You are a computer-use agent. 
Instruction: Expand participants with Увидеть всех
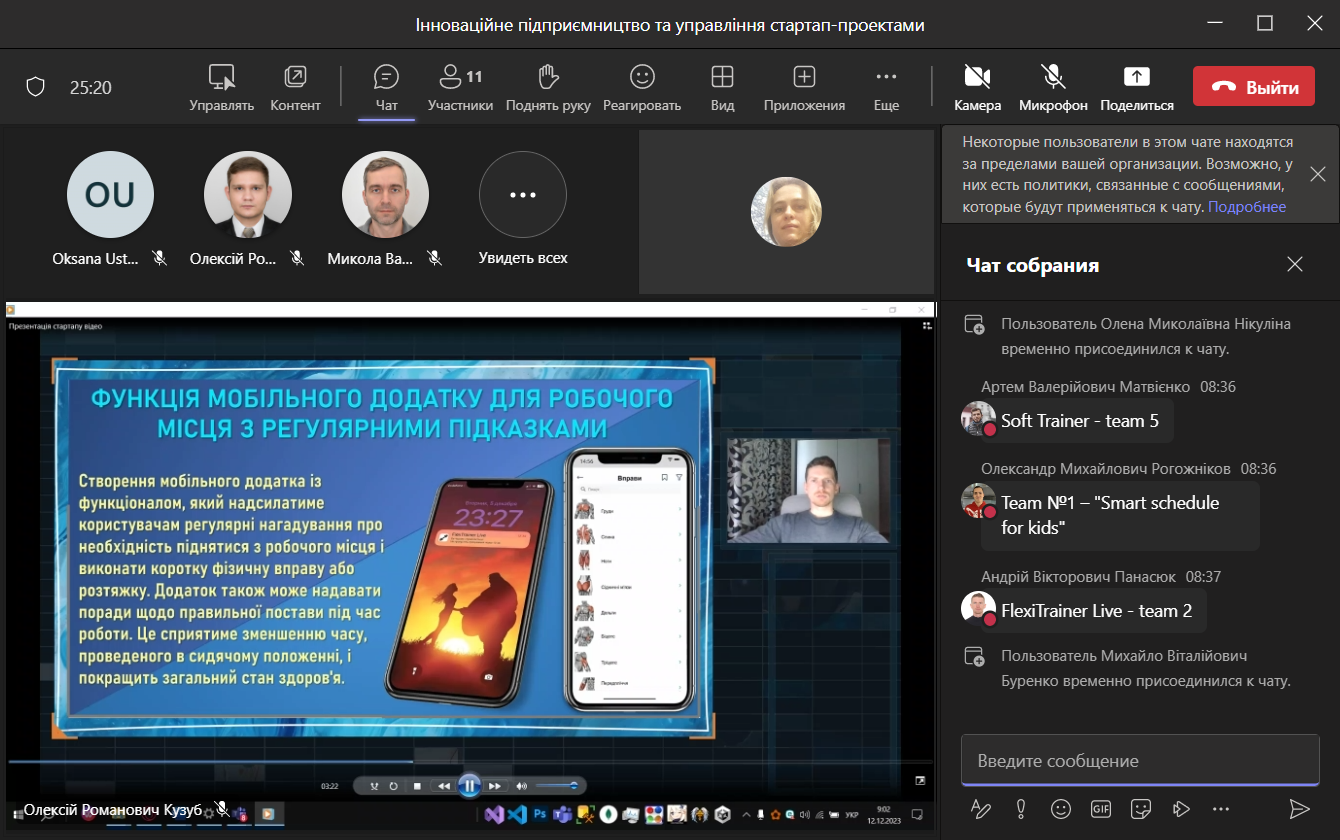pos(522,196)
